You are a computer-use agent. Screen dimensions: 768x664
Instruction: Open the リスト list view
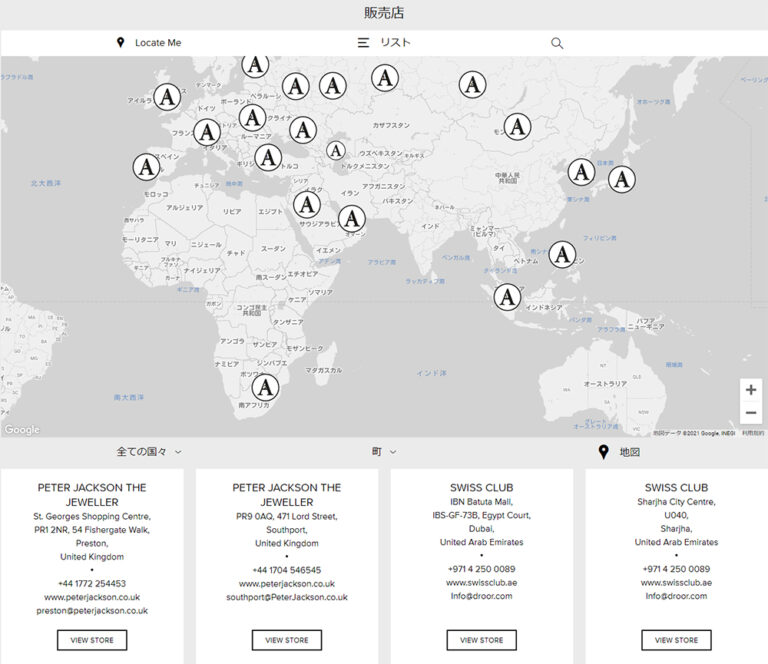(384, 43)
